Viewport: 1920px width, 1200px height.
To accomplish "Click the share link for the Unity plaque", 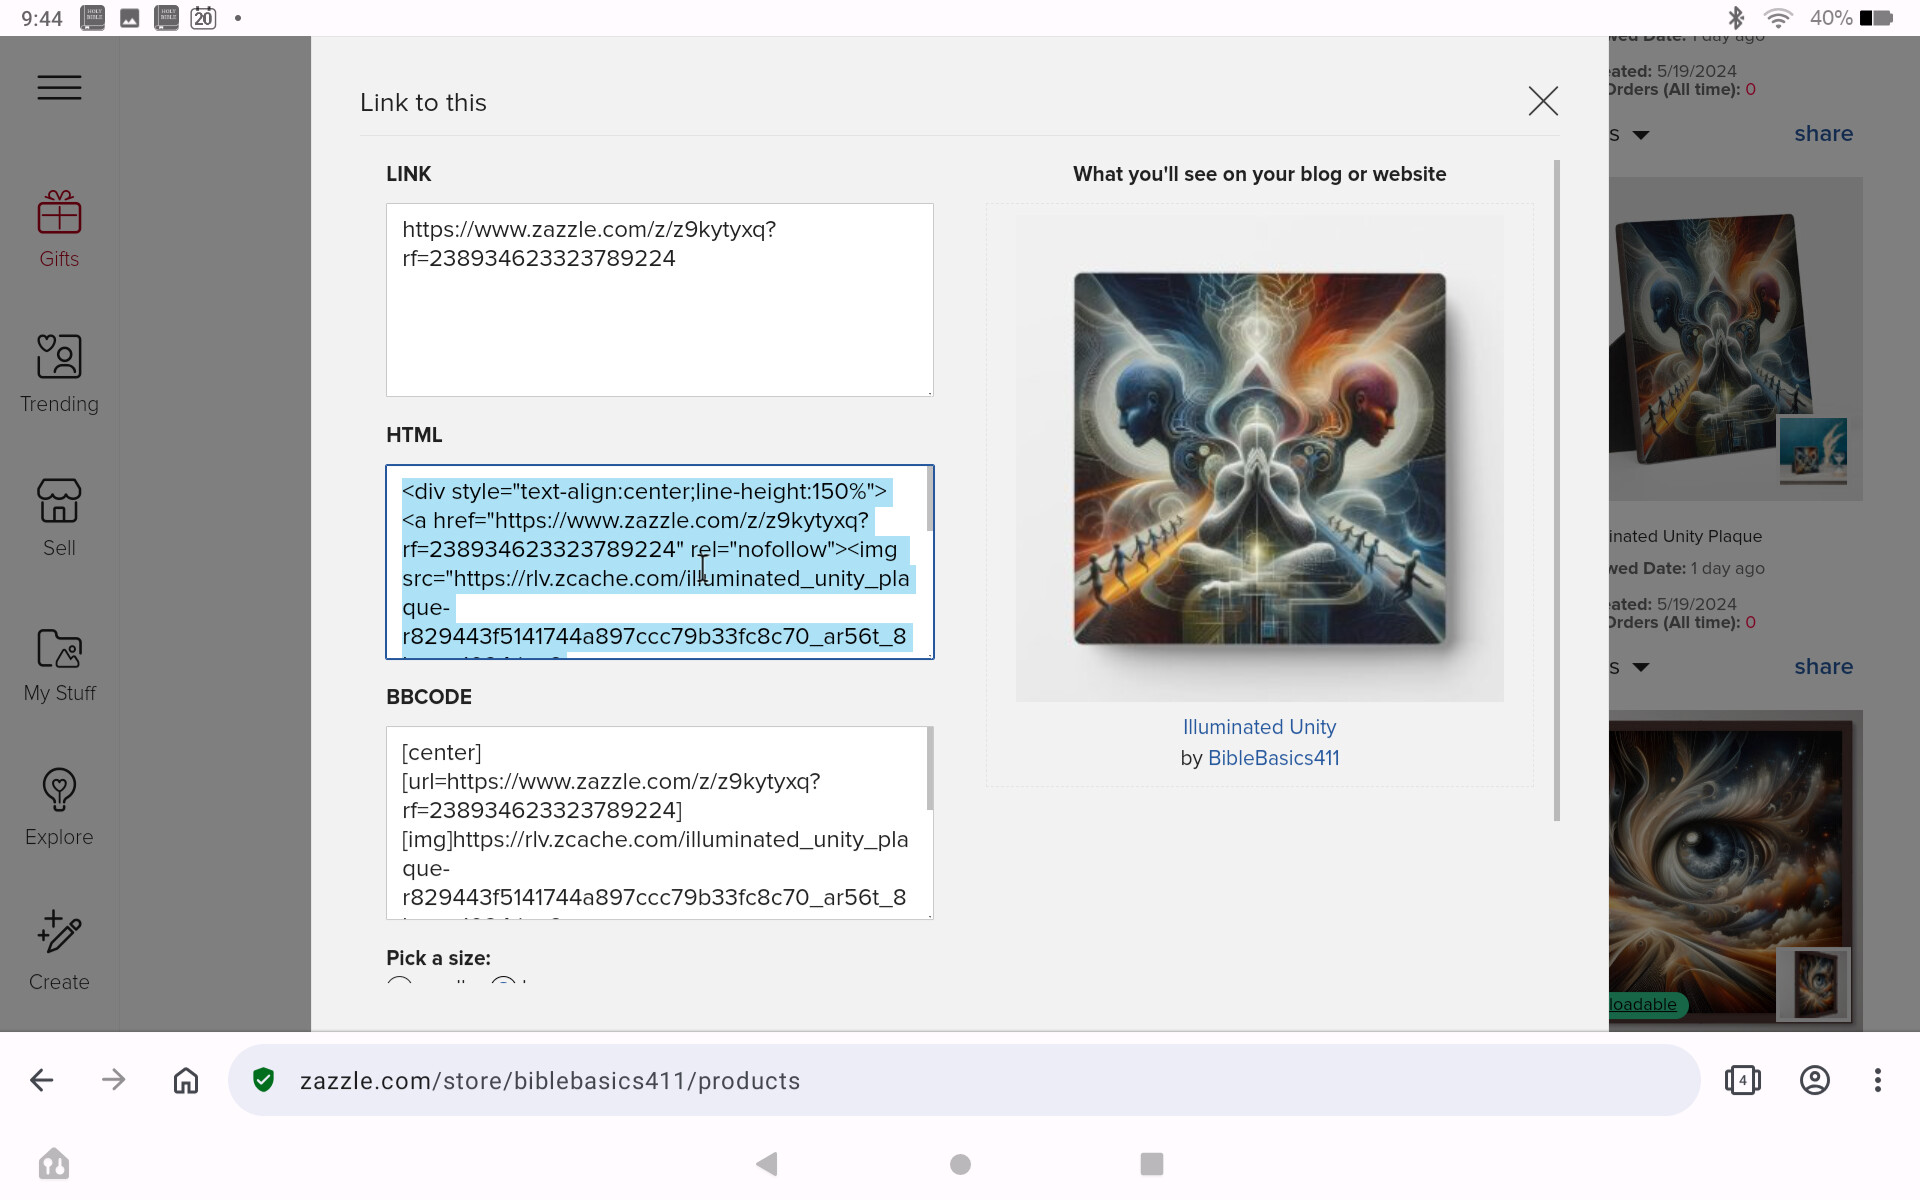I will [x=1823, y=667].
